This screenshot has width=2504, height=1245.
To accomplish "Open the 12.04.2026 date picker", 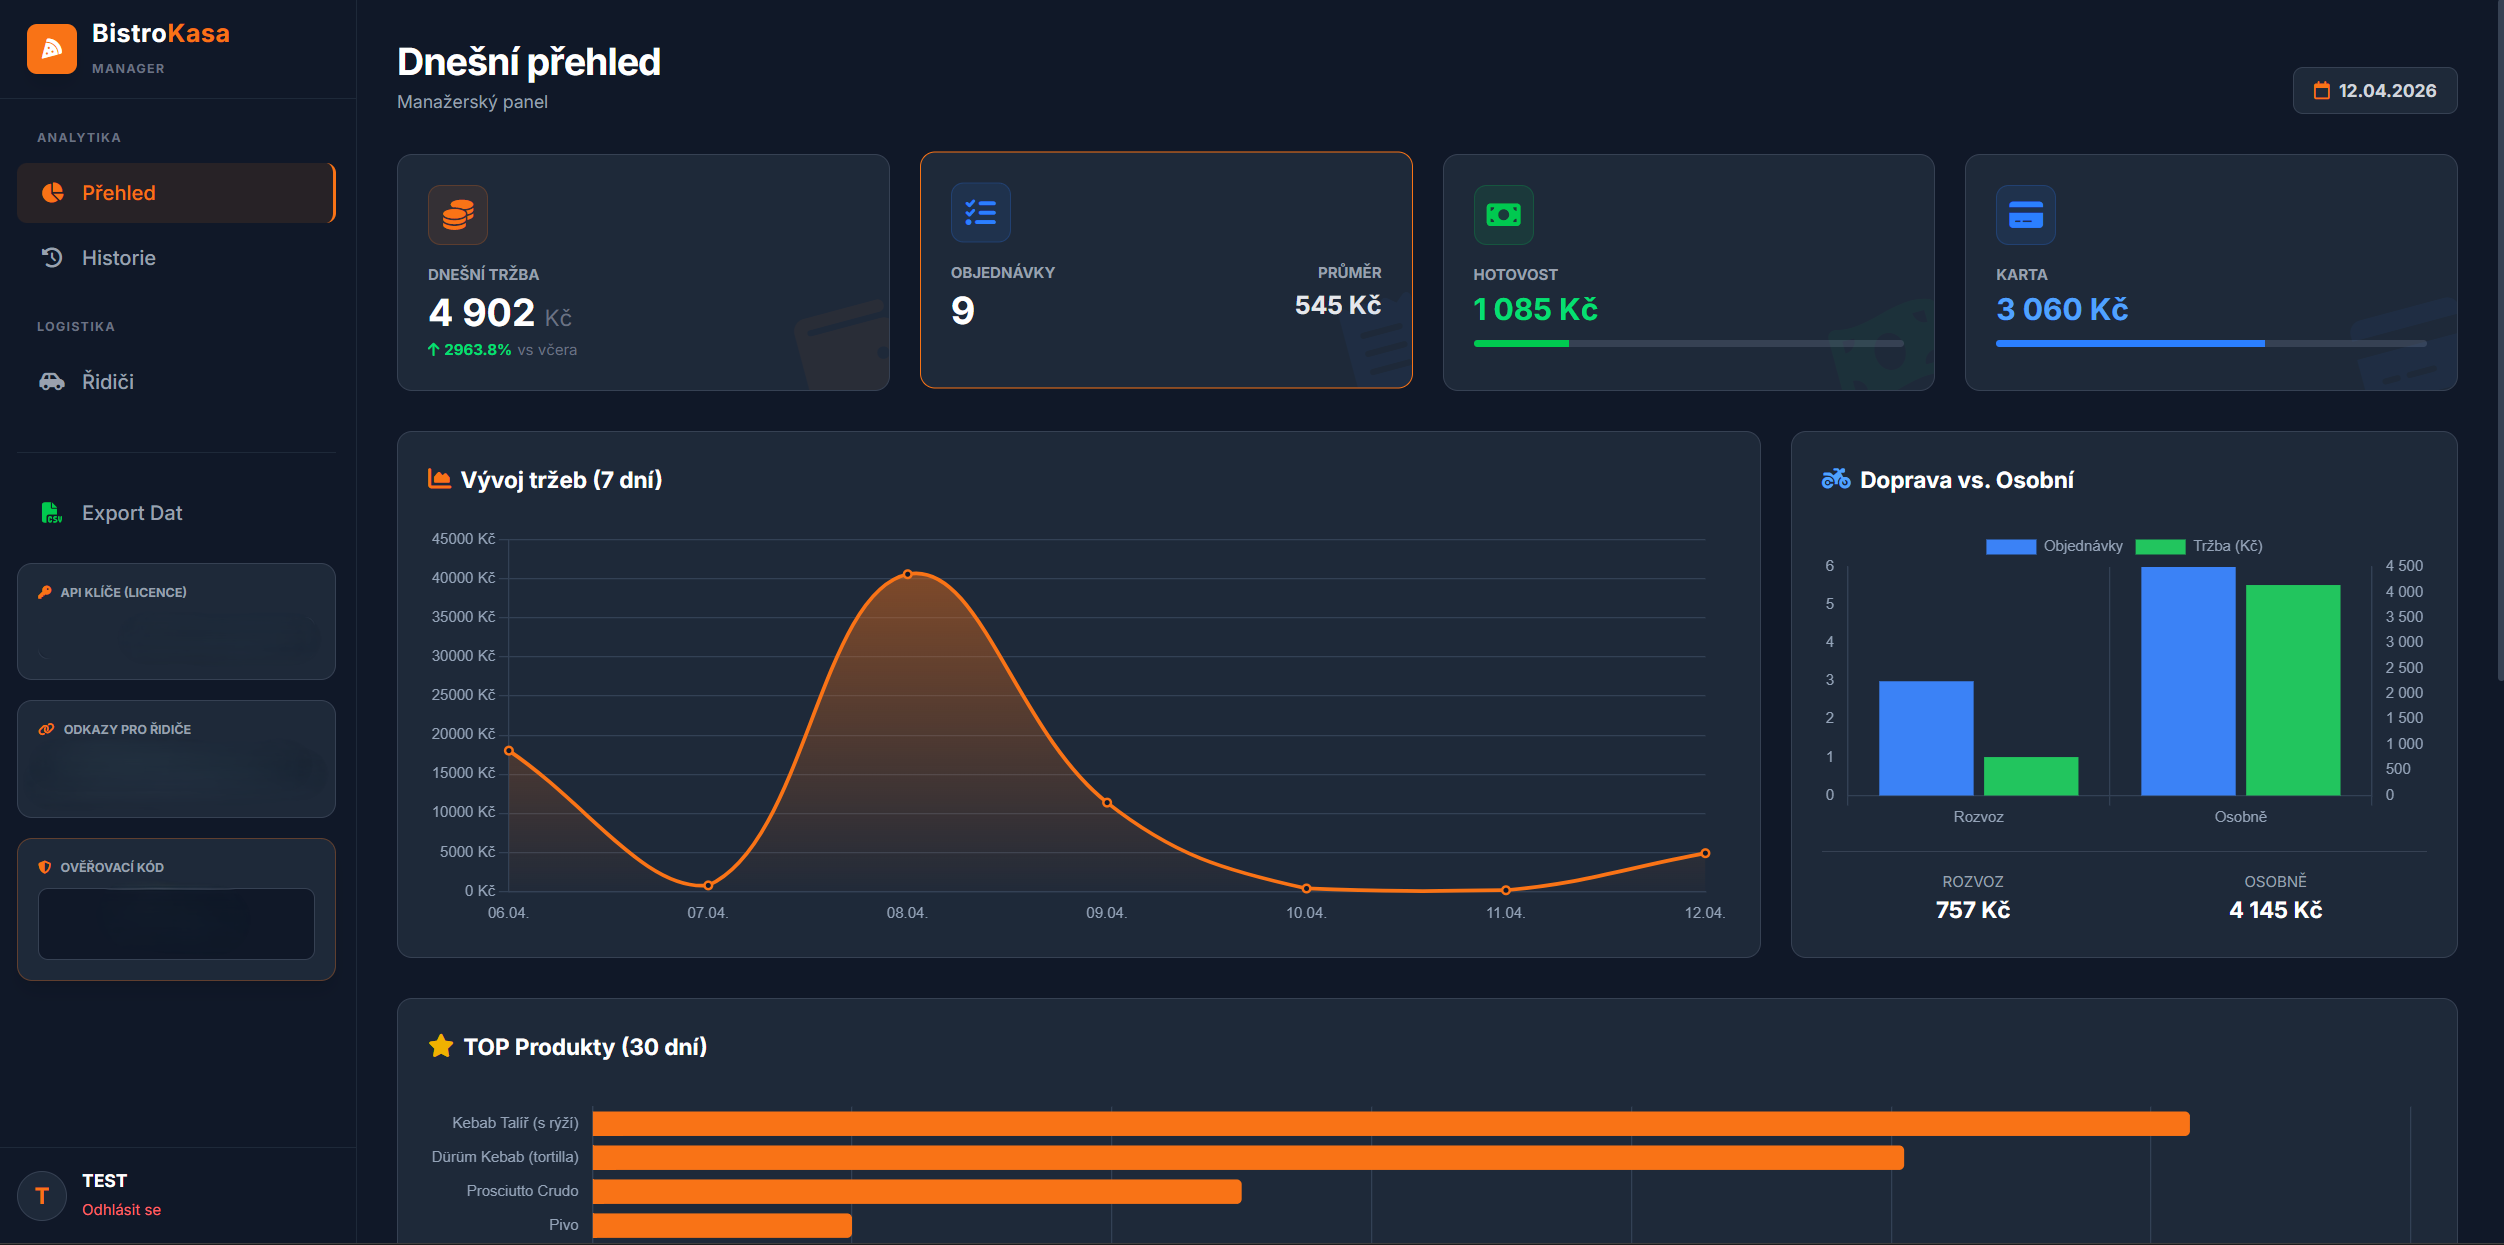I will pyautogui.click(x=2374, y=90).
